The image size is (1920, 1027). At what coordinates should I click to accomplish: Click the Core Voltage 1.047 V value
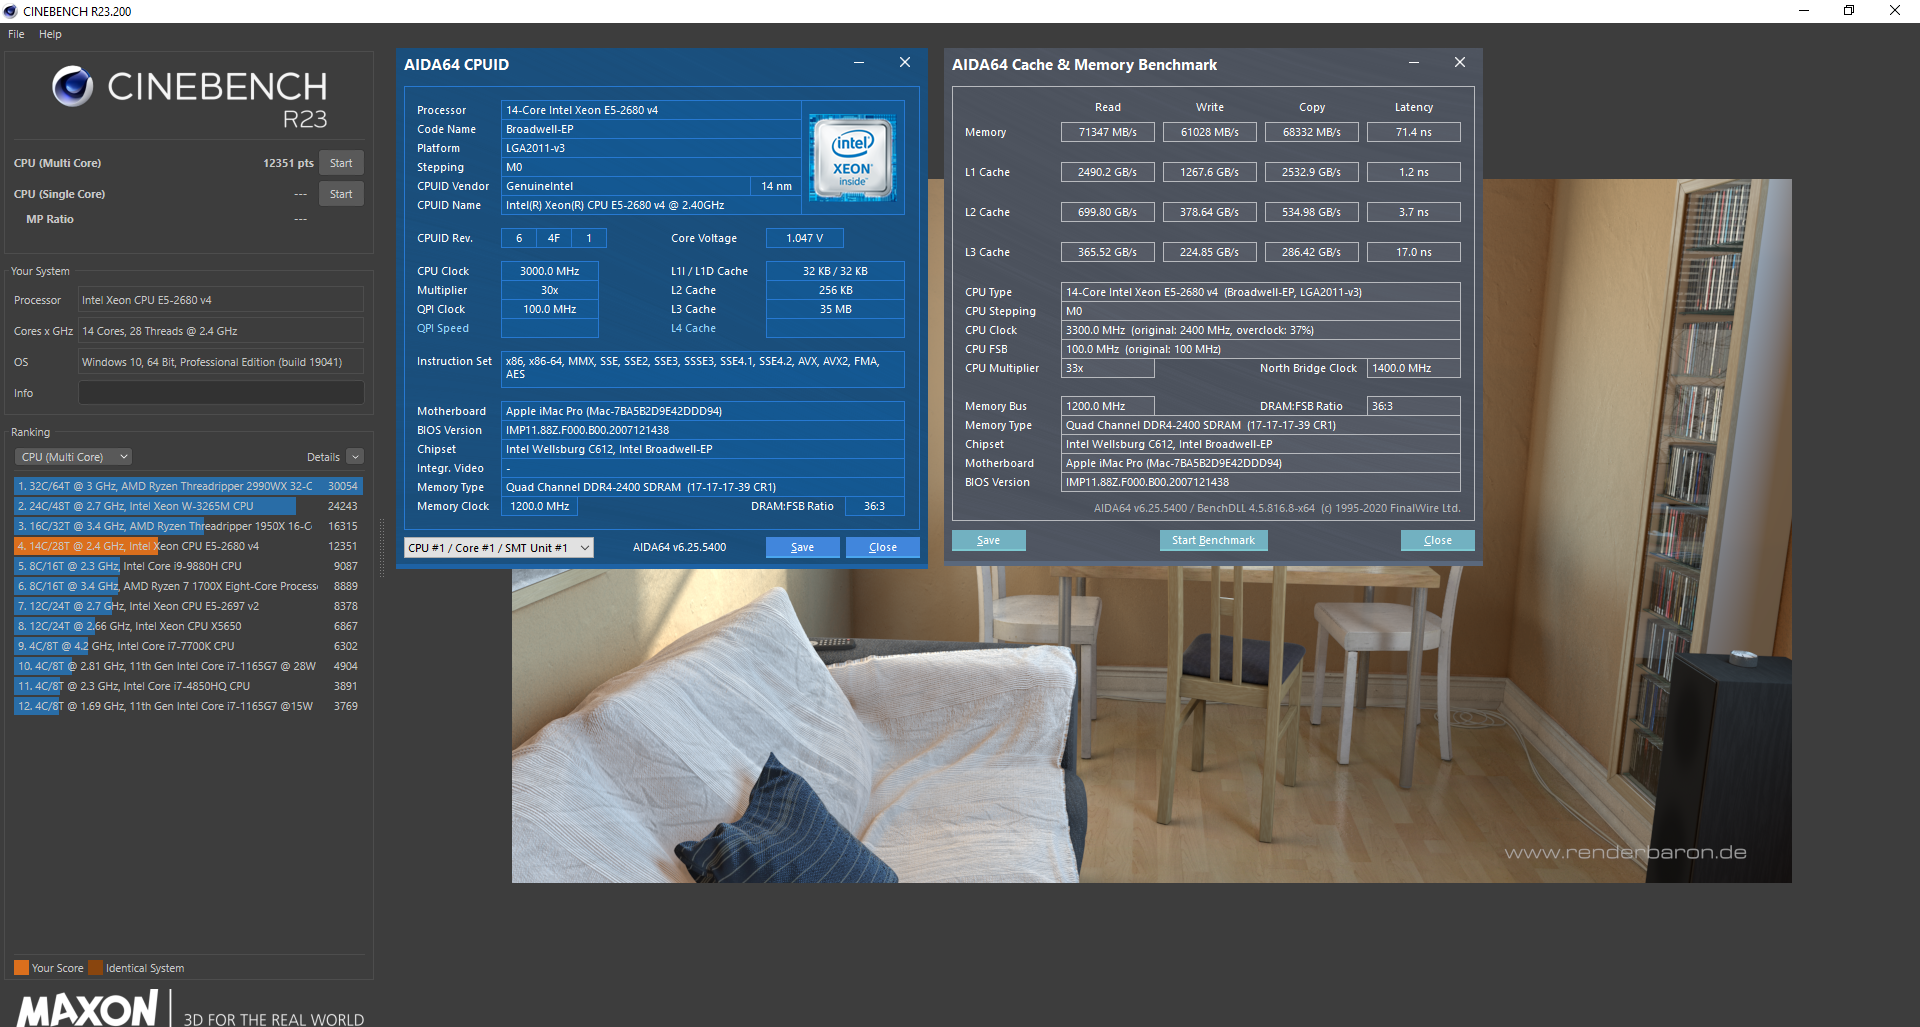pyautogui.click(x=805, y=238)
